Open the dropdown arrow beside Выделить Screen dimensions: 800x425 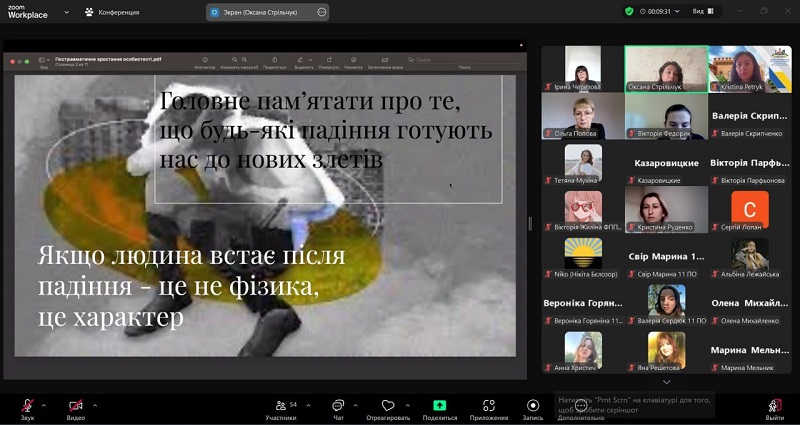310,60
